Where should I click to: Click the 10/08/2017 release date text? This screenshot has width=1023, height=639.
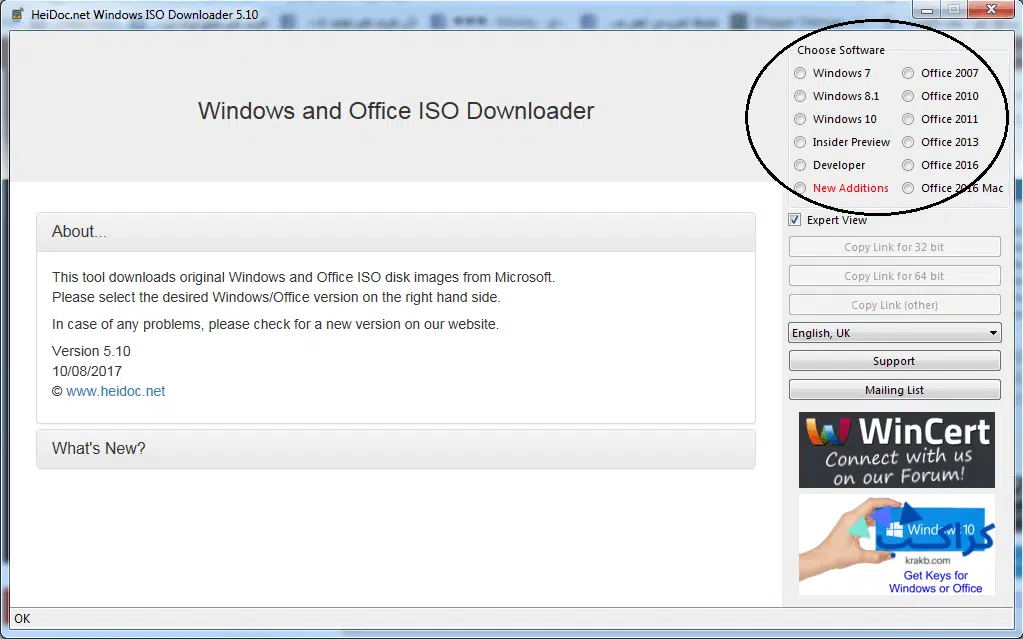(x=87, y=371)
